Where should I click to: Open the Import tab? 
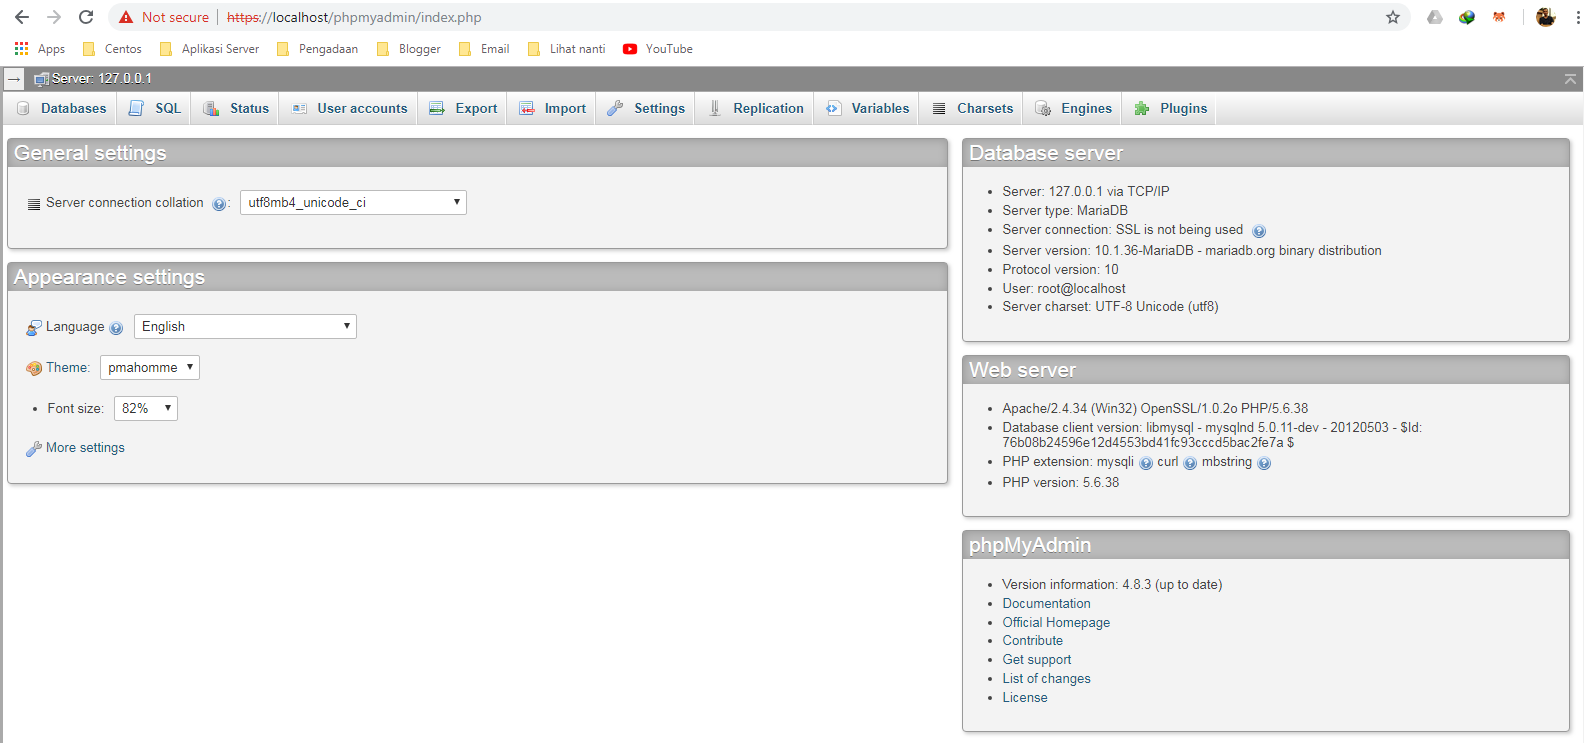point(552,108)
